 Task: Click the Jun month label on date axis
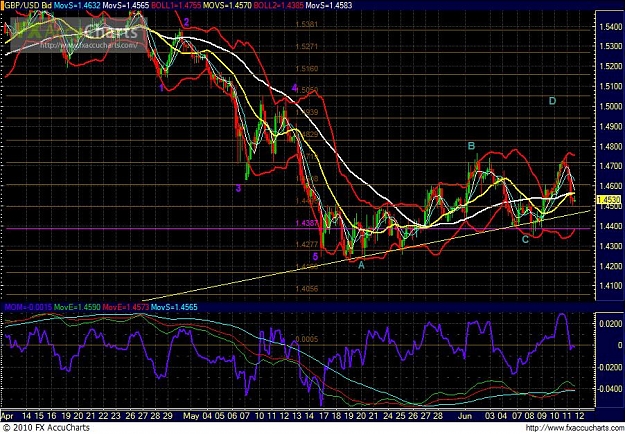coord(465,416)
